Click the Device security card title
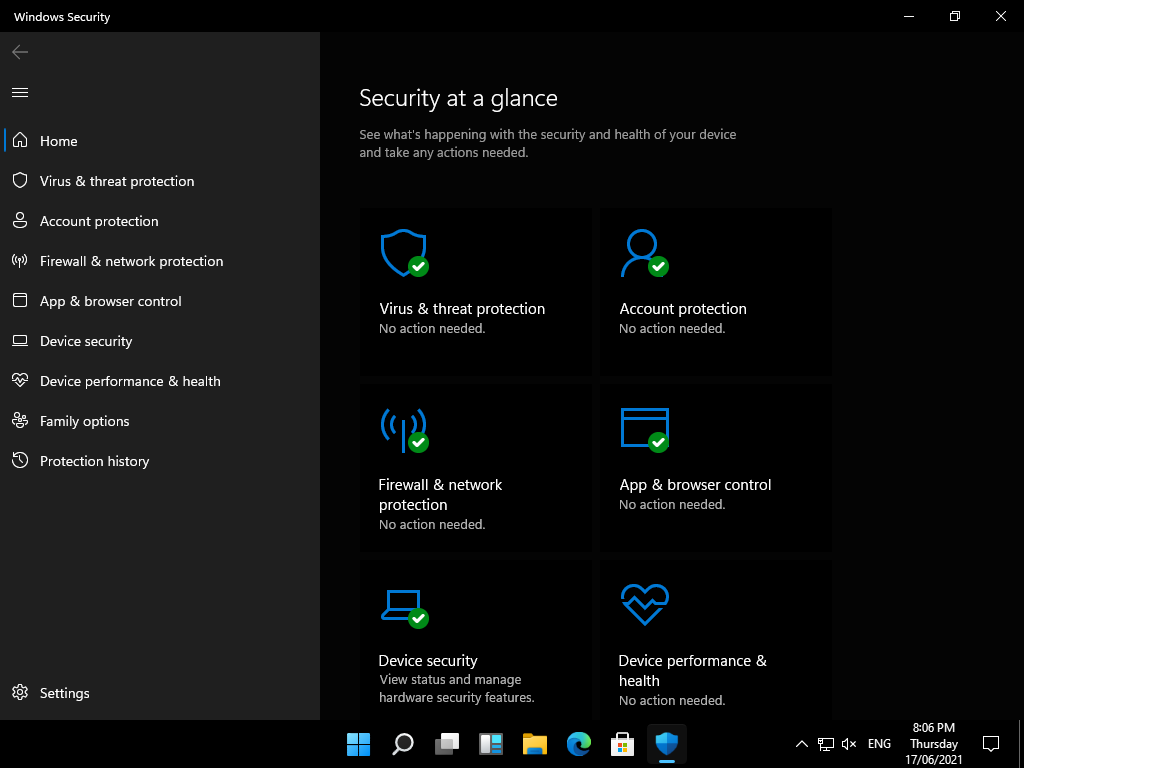 [x=428, y=661]
